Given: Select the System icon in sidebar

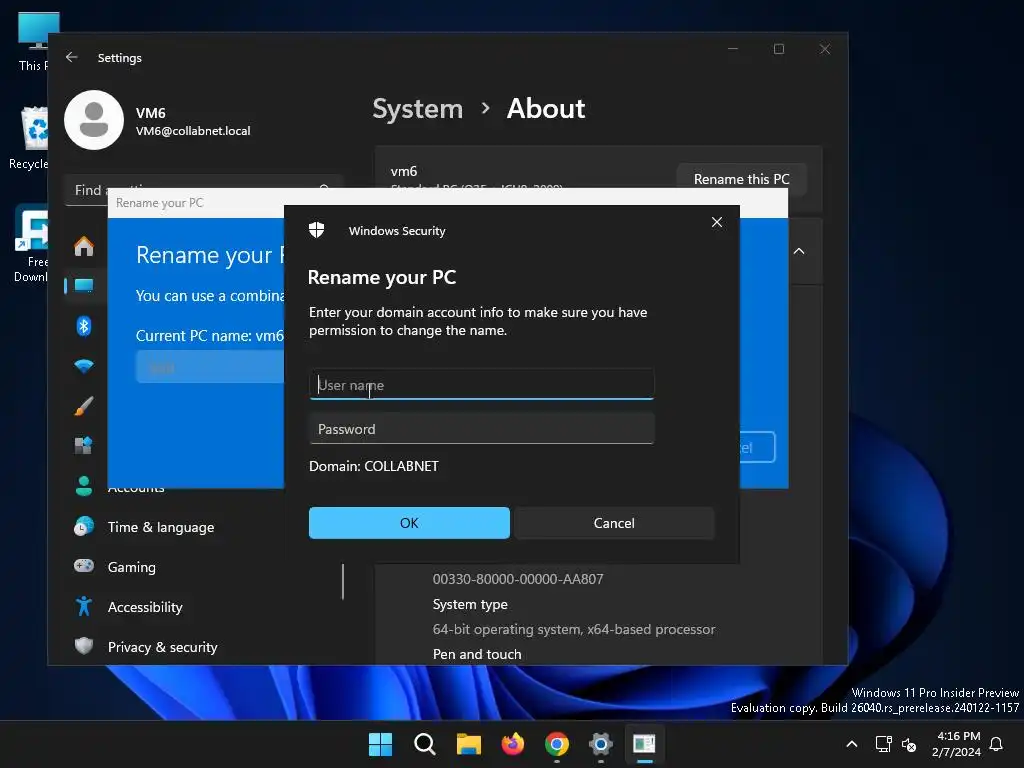Looking at the screenshot, I should click(x=84, y=285).
